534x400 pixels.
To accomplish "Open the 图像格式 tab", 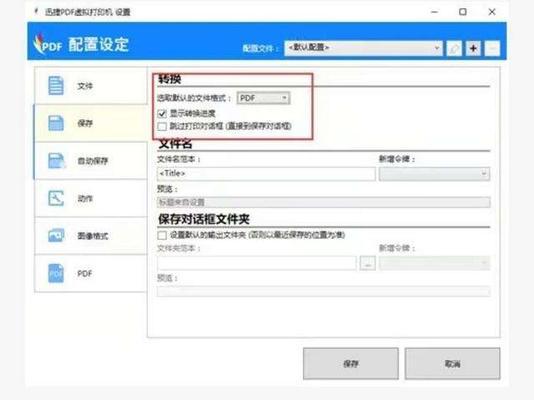I will coord(91,236).
